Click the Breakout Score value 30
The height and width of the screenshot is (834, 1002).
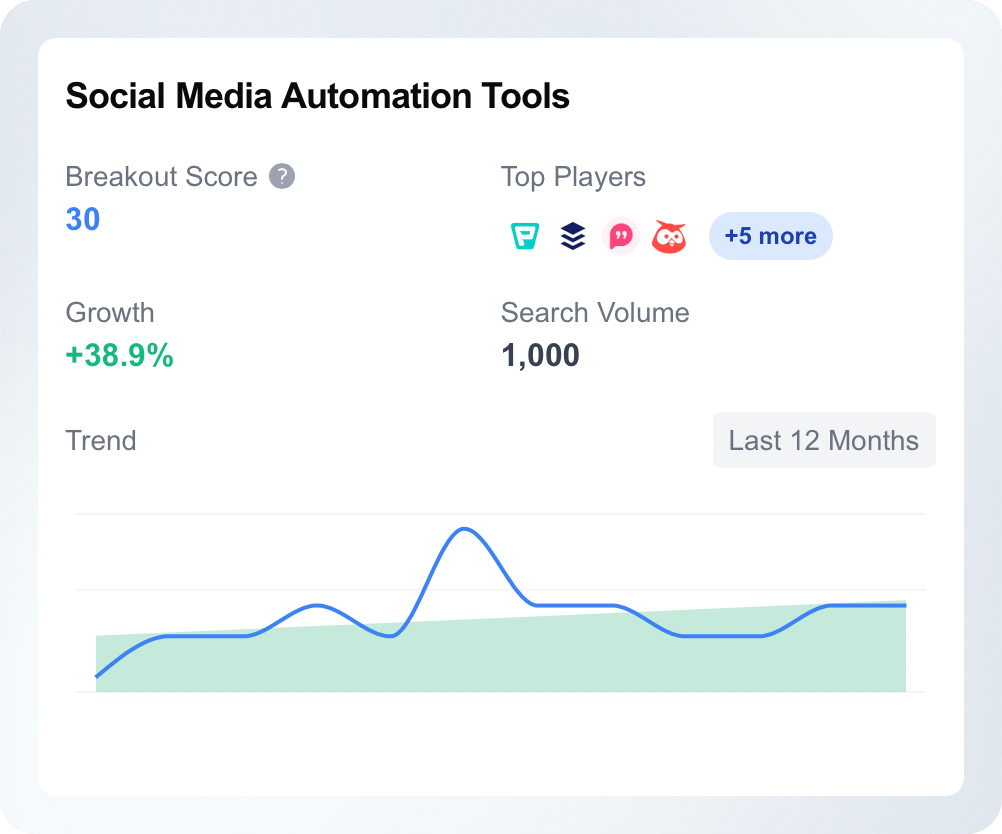[x=83, y=219]
